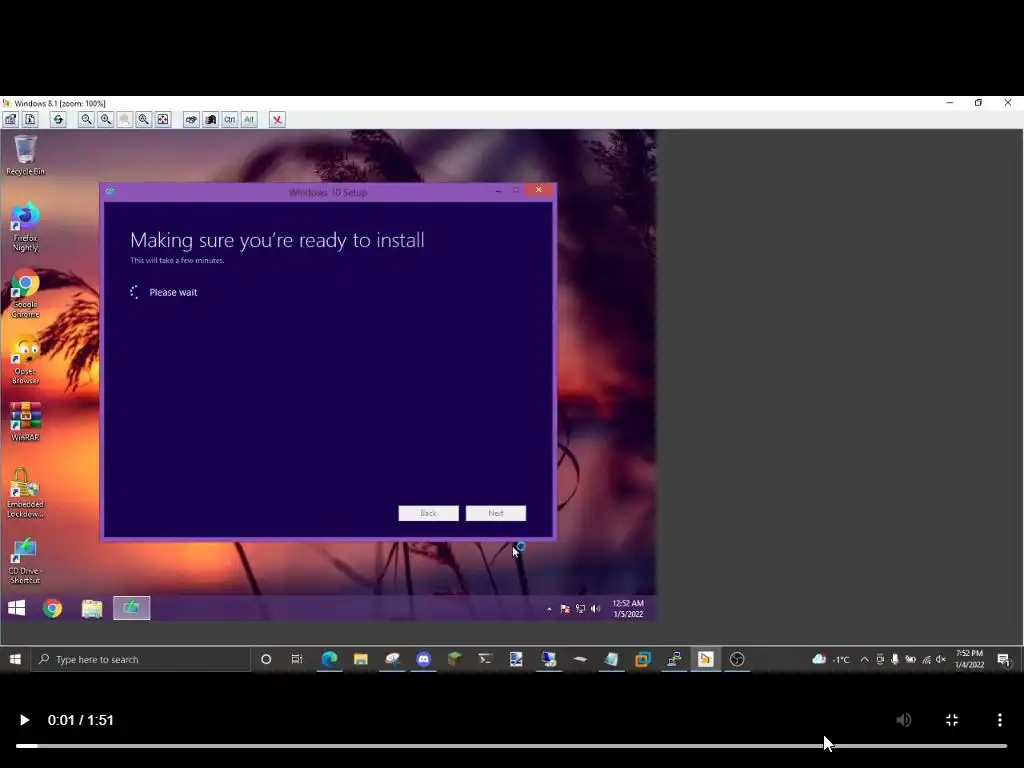Click the red X disconnect icon
This screenshot has height=768, width=1024.
tap(277, 120)
